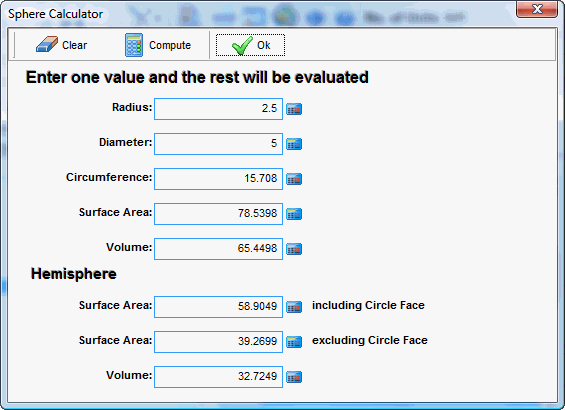
Task: Open calculator icon next to Circumference field
Action: 294,179
